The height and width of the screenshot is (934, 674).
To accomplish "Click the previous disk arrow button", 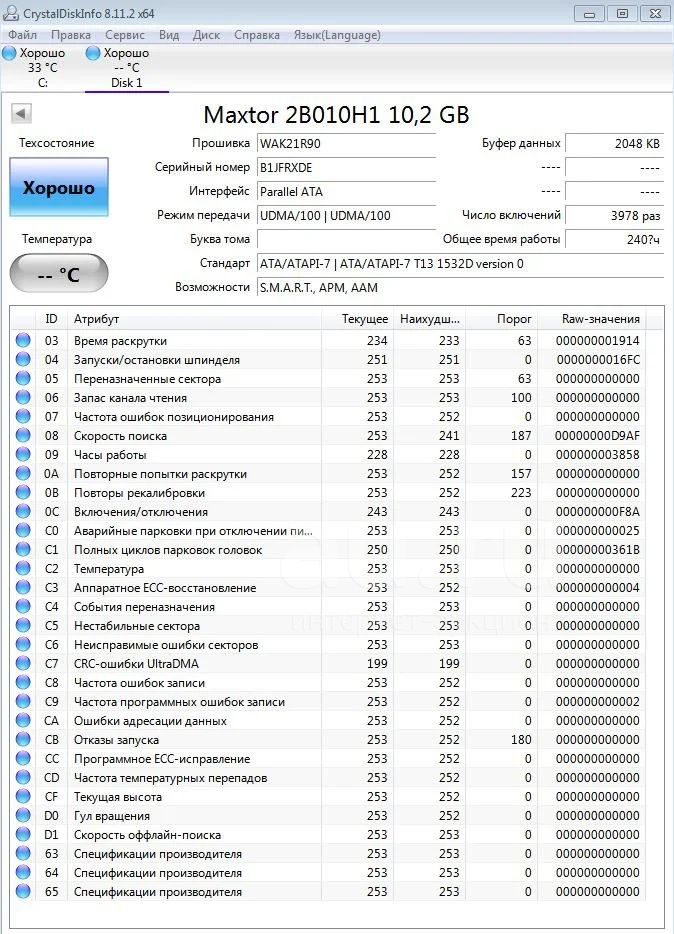I will point(21,113).
